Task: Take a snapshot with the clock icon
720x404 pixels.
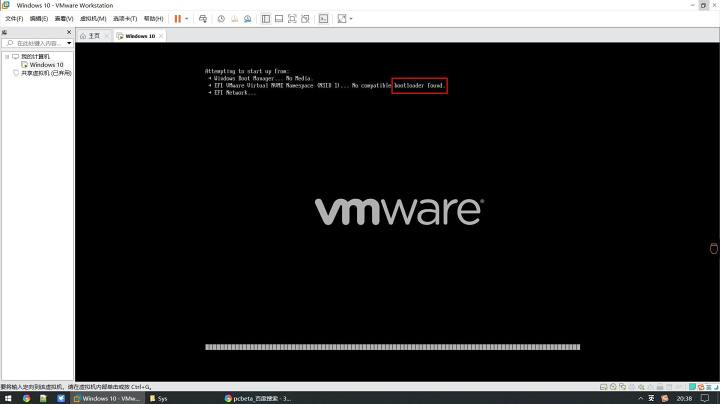Action: (221, 19)
